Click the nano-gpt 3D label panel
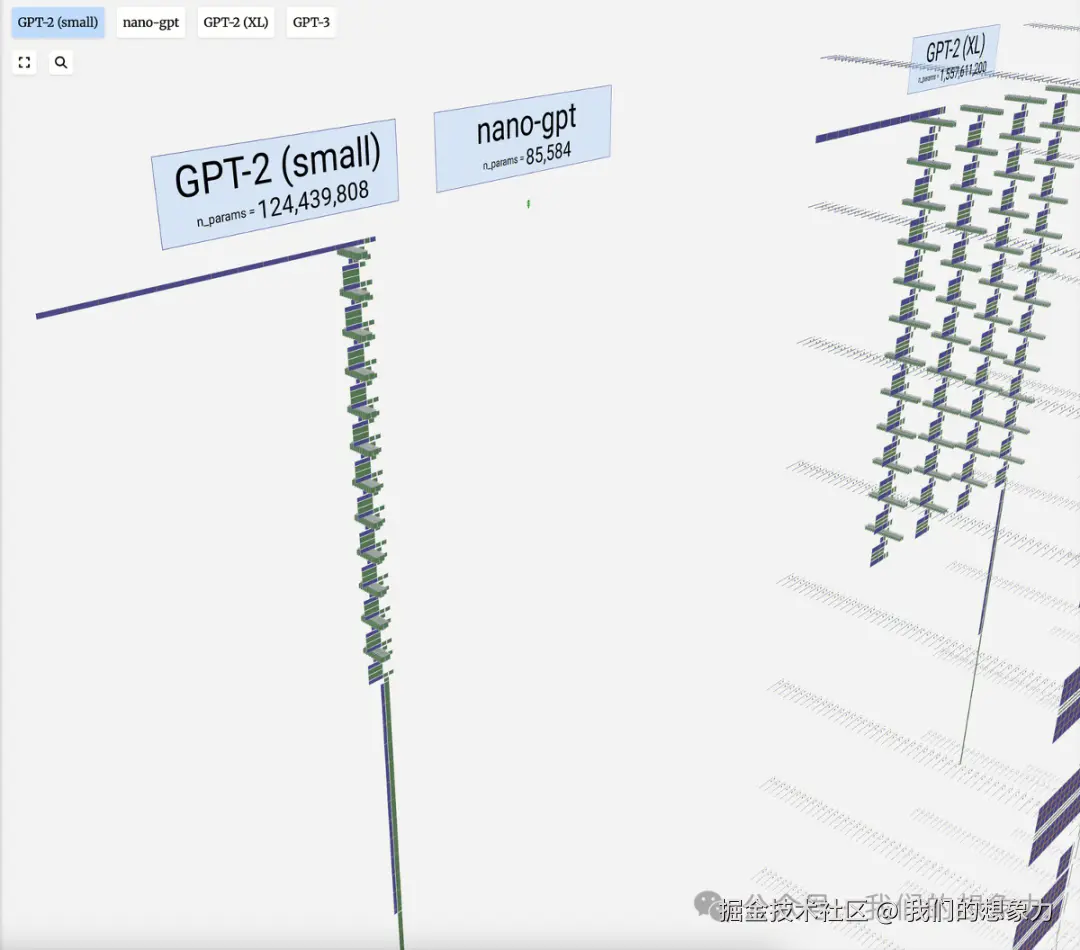 (x=523, y=138)
